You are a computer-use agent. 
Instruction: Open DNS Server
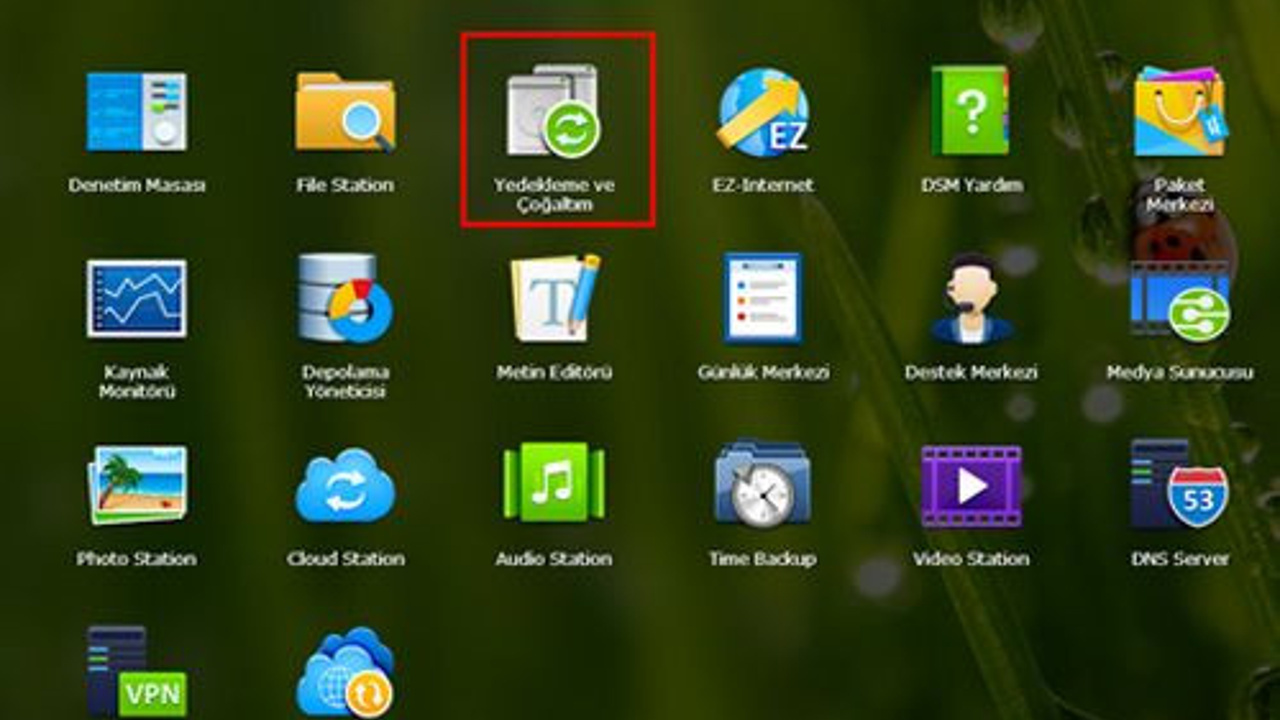click(1179, 486)
